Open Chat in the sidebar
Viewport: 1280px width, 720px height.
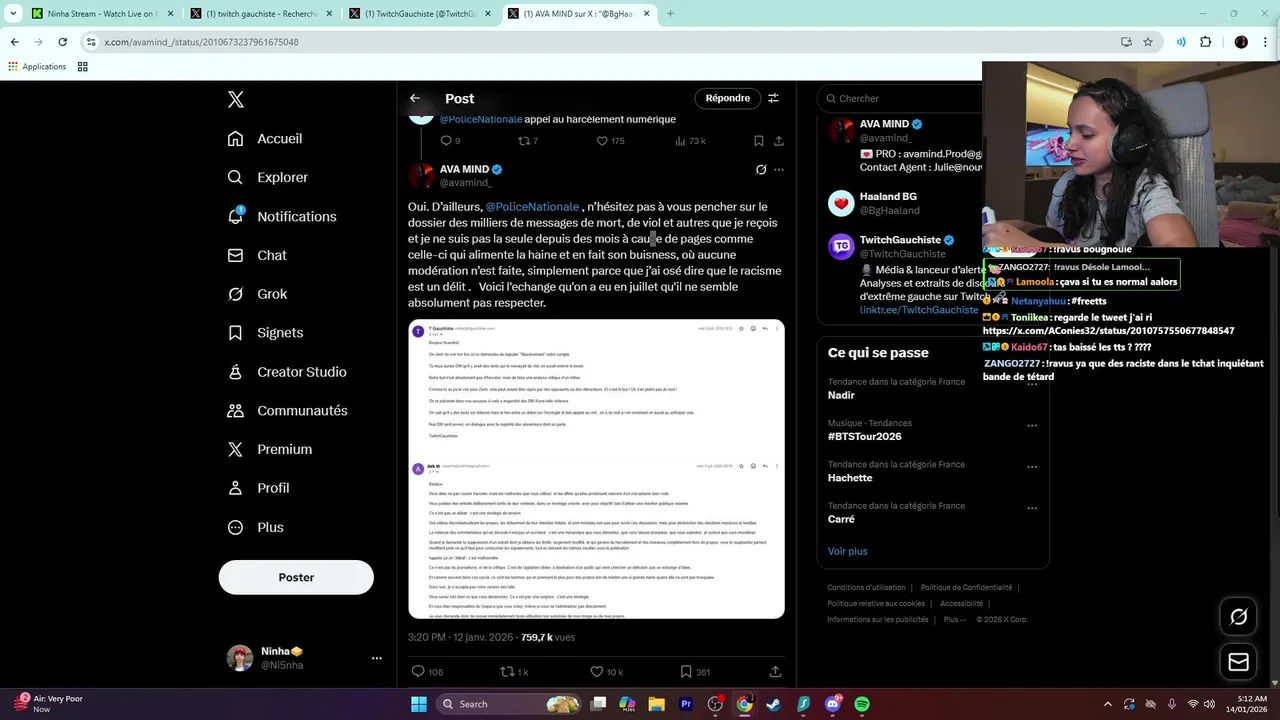[x=257, y=255]
